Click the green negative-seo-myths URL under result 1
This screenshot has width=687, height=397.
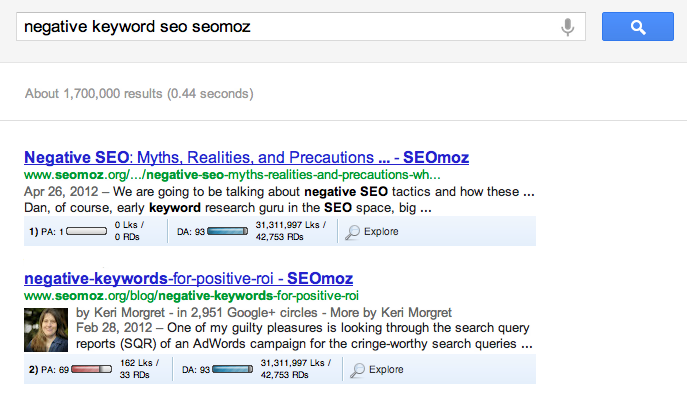(x=232, y=175)
